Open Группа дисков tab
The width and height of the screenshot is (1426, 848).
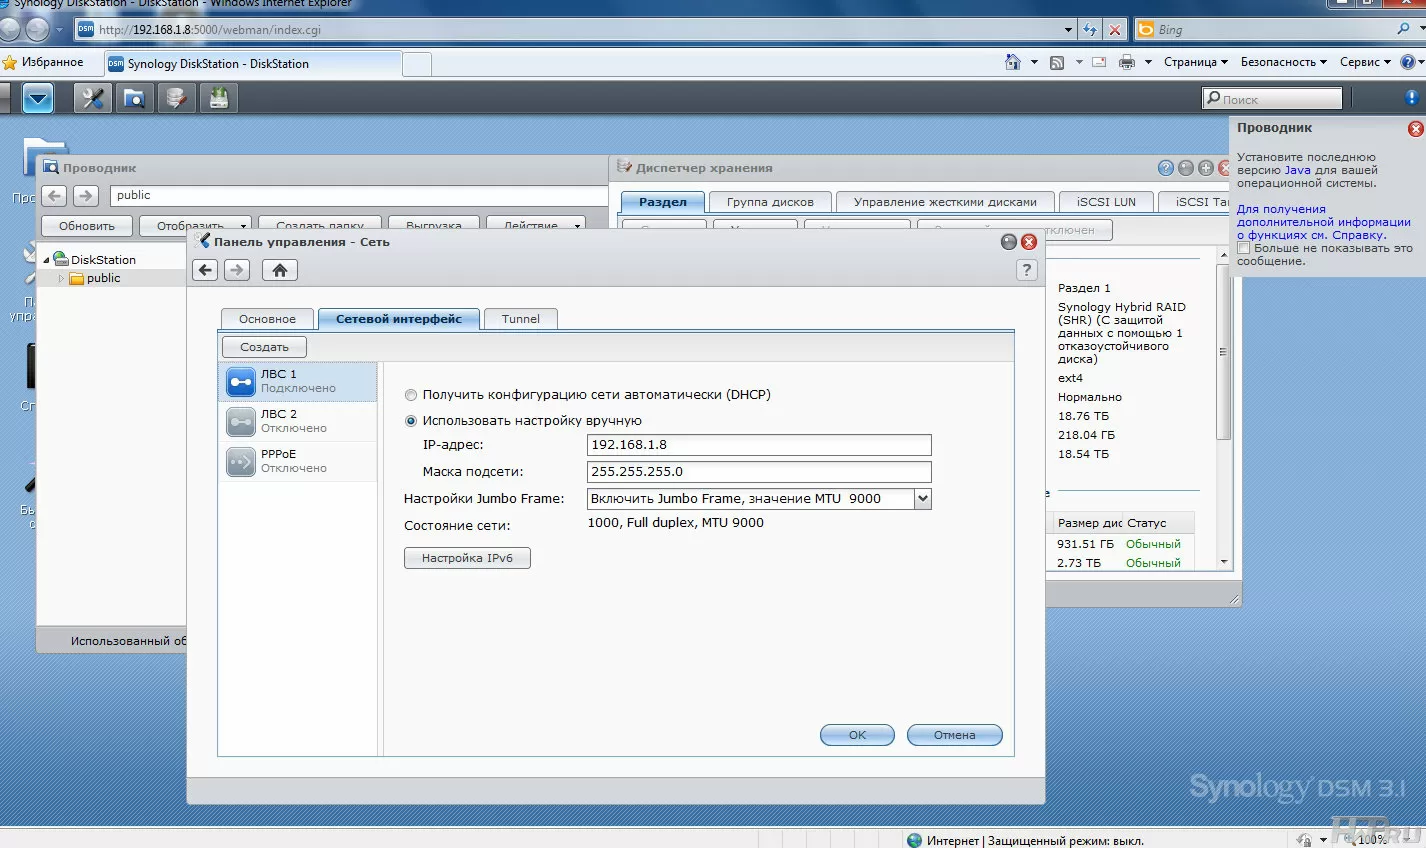[x=770, y=202]
